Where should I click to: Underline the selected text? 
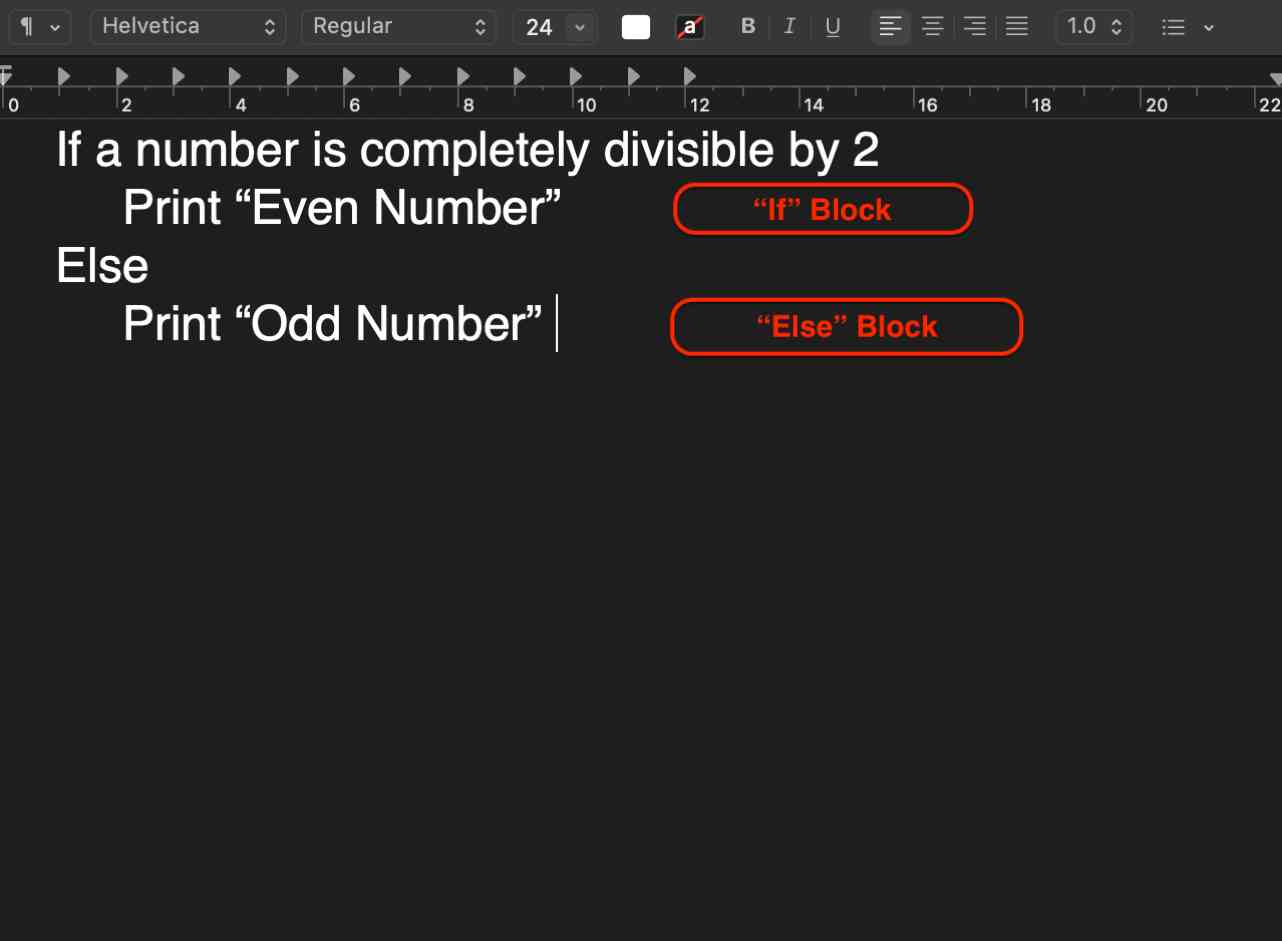(832, 27)
